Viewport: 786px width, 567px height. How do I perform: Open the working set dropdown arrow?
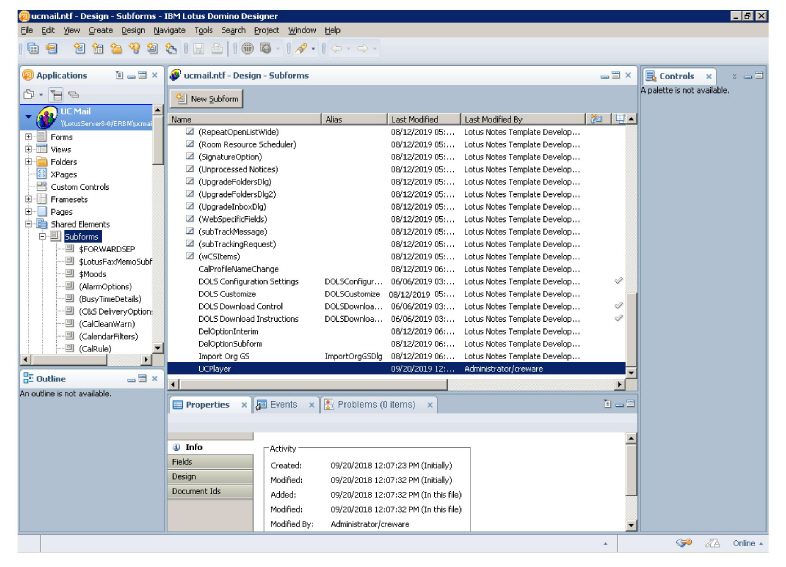(41, 94)
